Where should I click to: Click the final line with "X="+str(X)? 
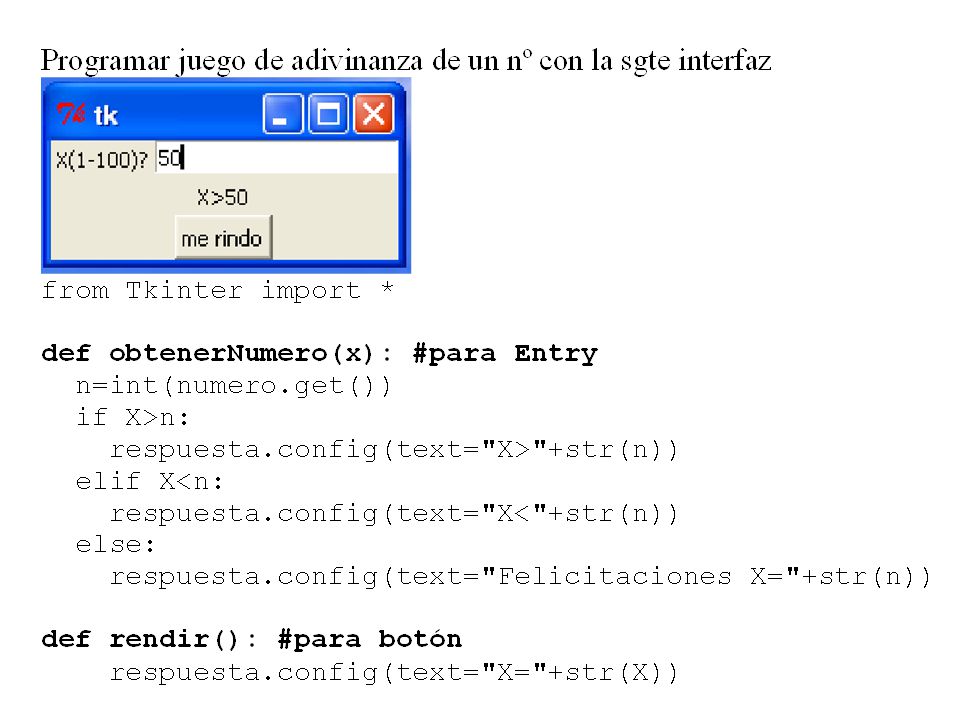(x=394, y=673)
